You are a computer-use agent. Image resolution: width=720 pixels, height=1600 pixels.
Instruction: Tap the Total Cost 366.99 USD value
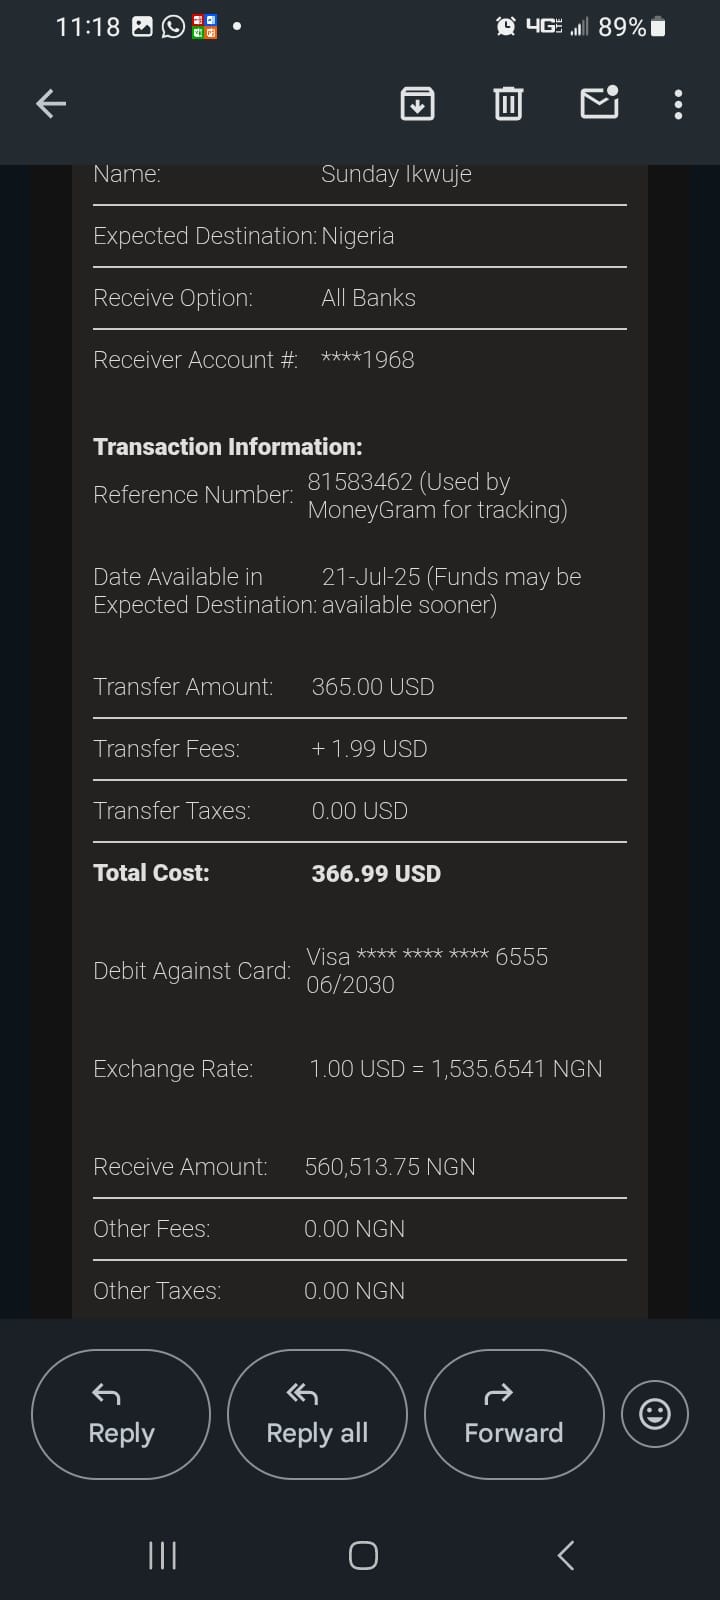click(x=376, y=873)
